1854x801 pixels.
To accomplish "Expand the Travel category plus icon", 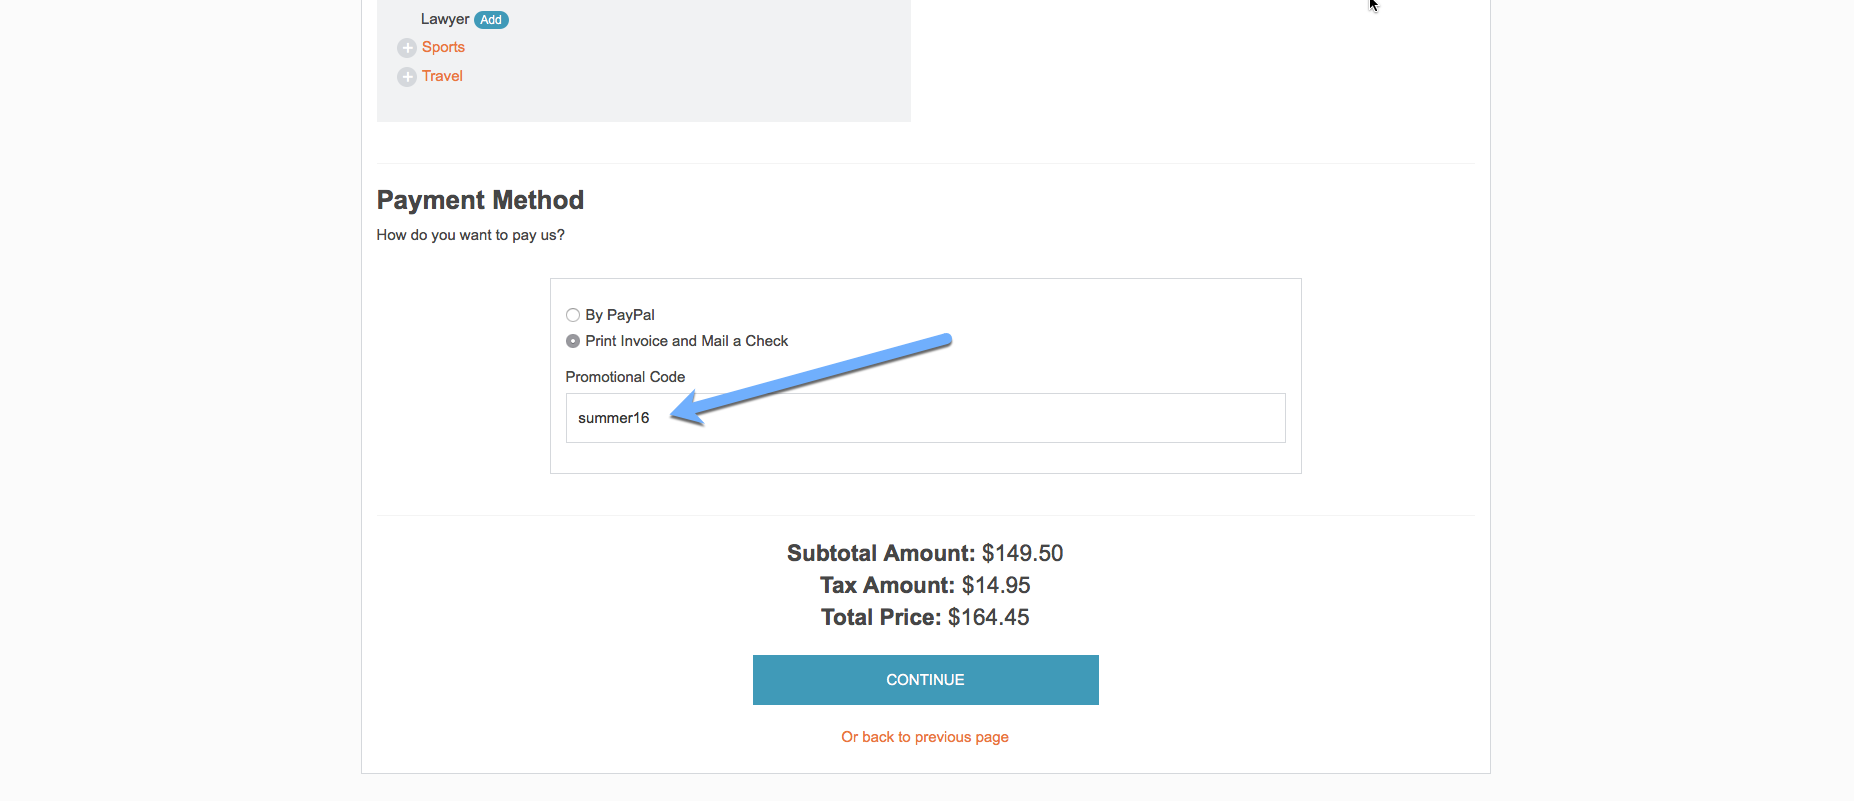I will 407,77.
